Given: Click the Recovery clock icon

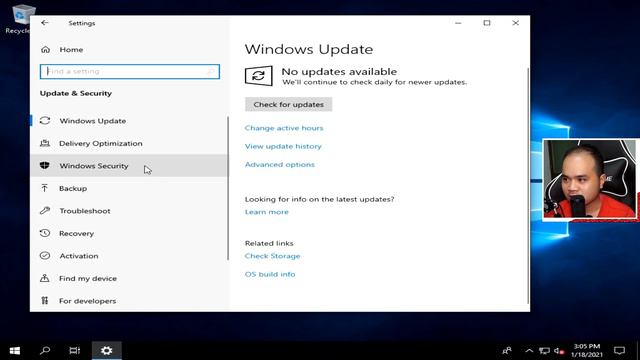Looking at the screenshot, I should coord(45,233).
